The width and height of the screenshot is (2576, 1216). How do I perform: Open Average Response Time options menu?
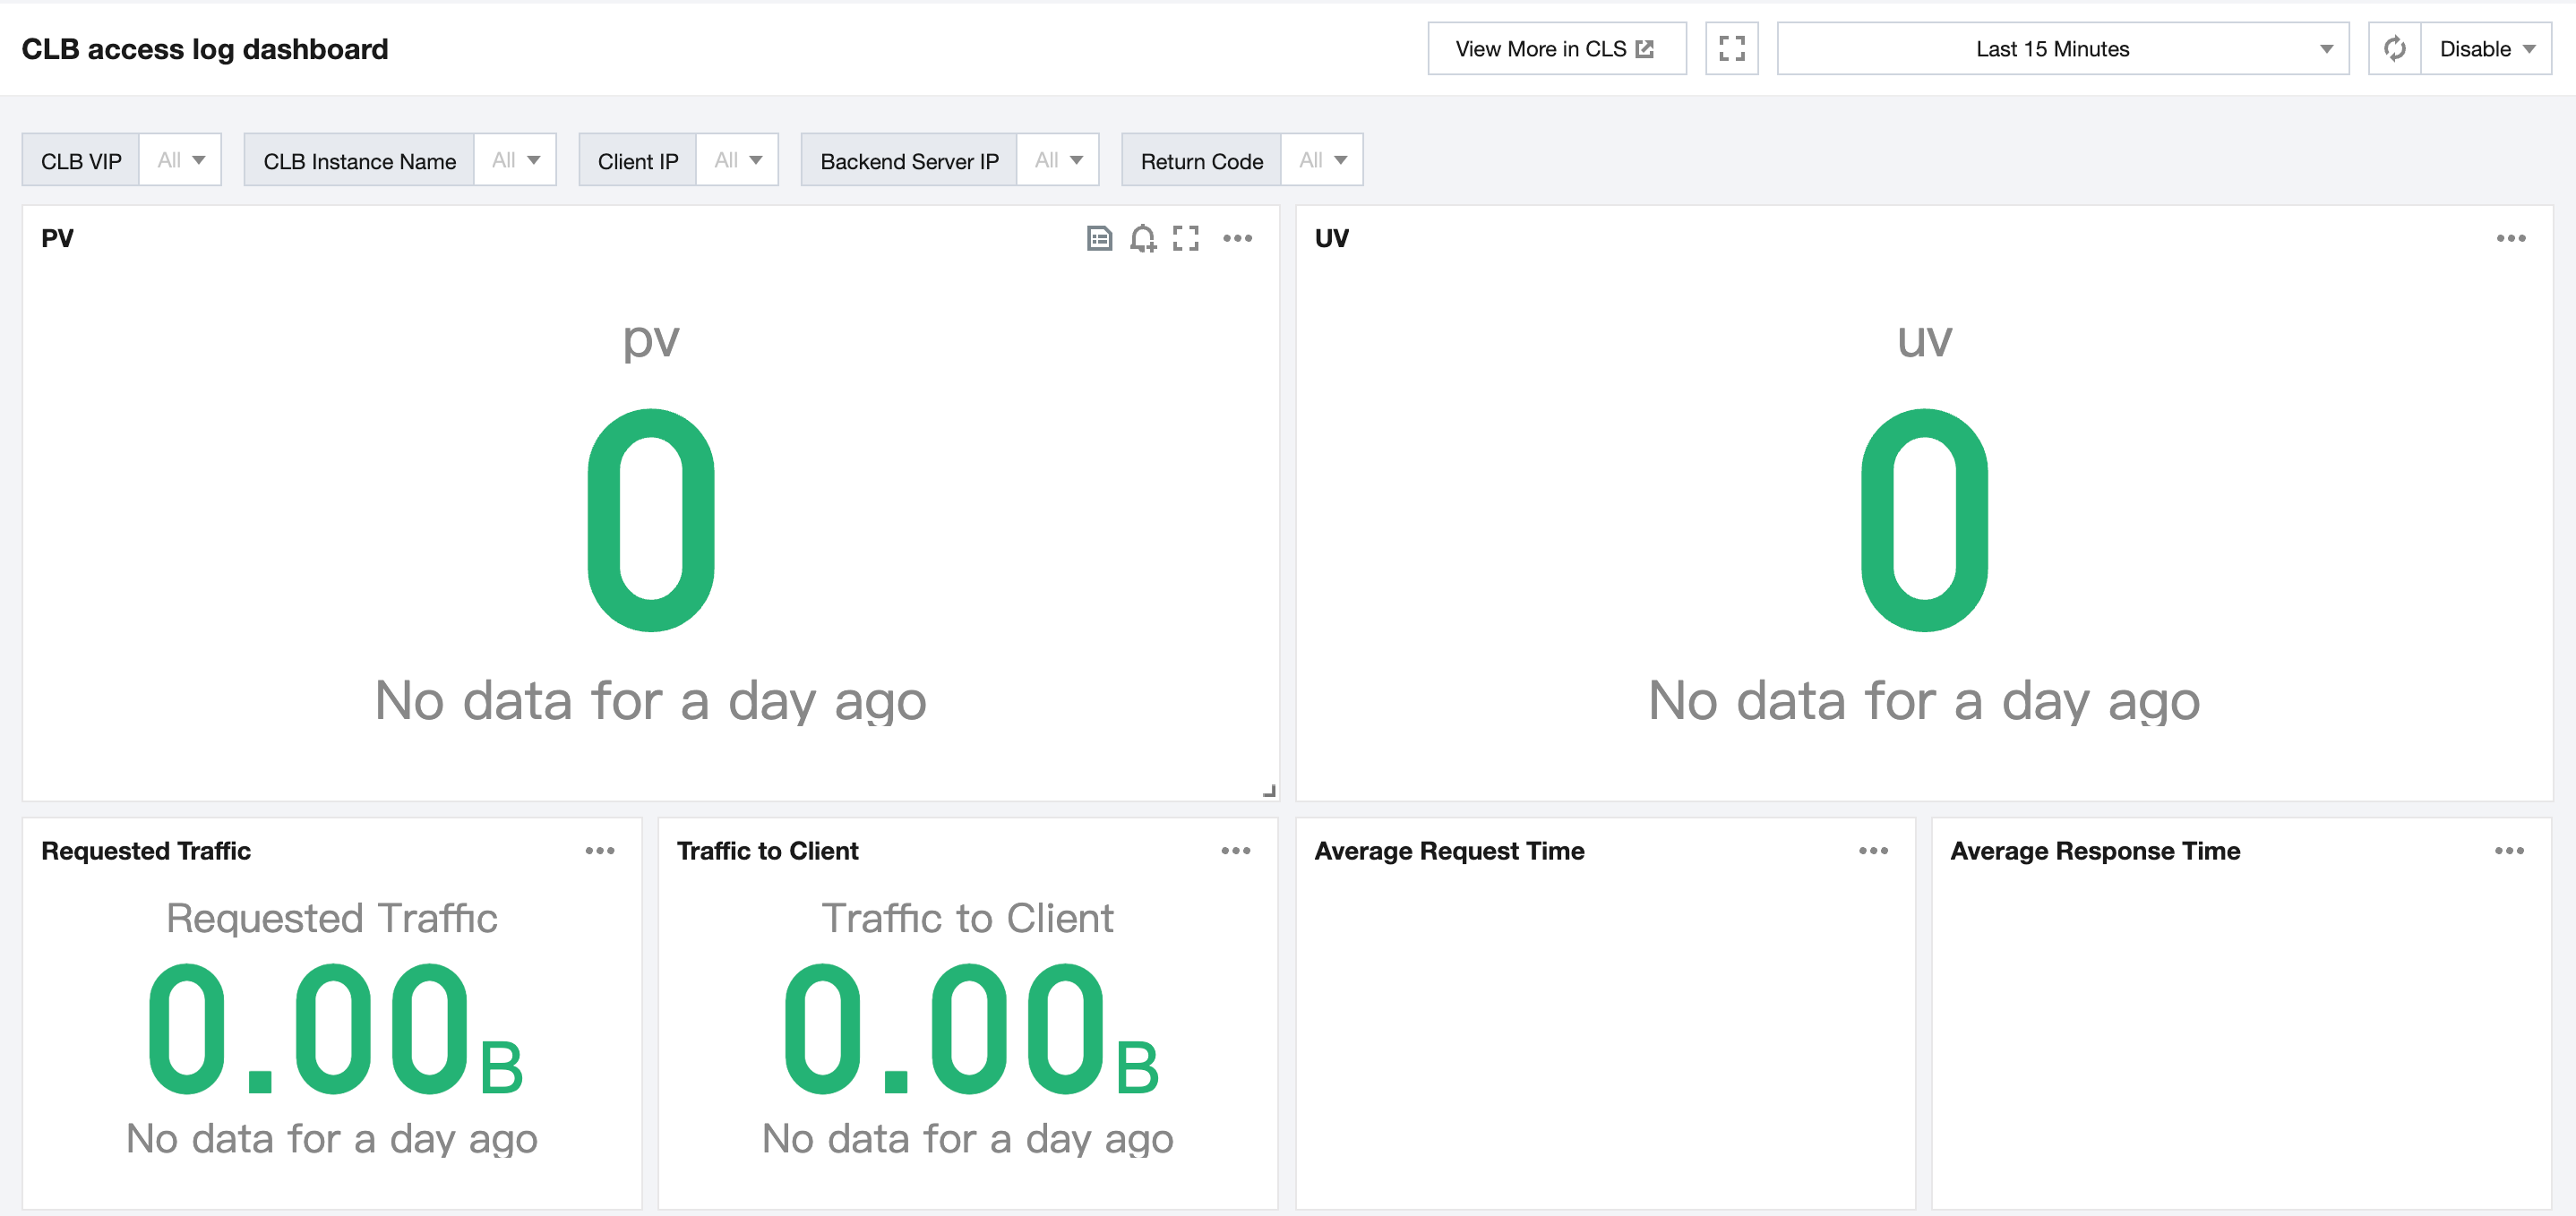(2509, 851)
